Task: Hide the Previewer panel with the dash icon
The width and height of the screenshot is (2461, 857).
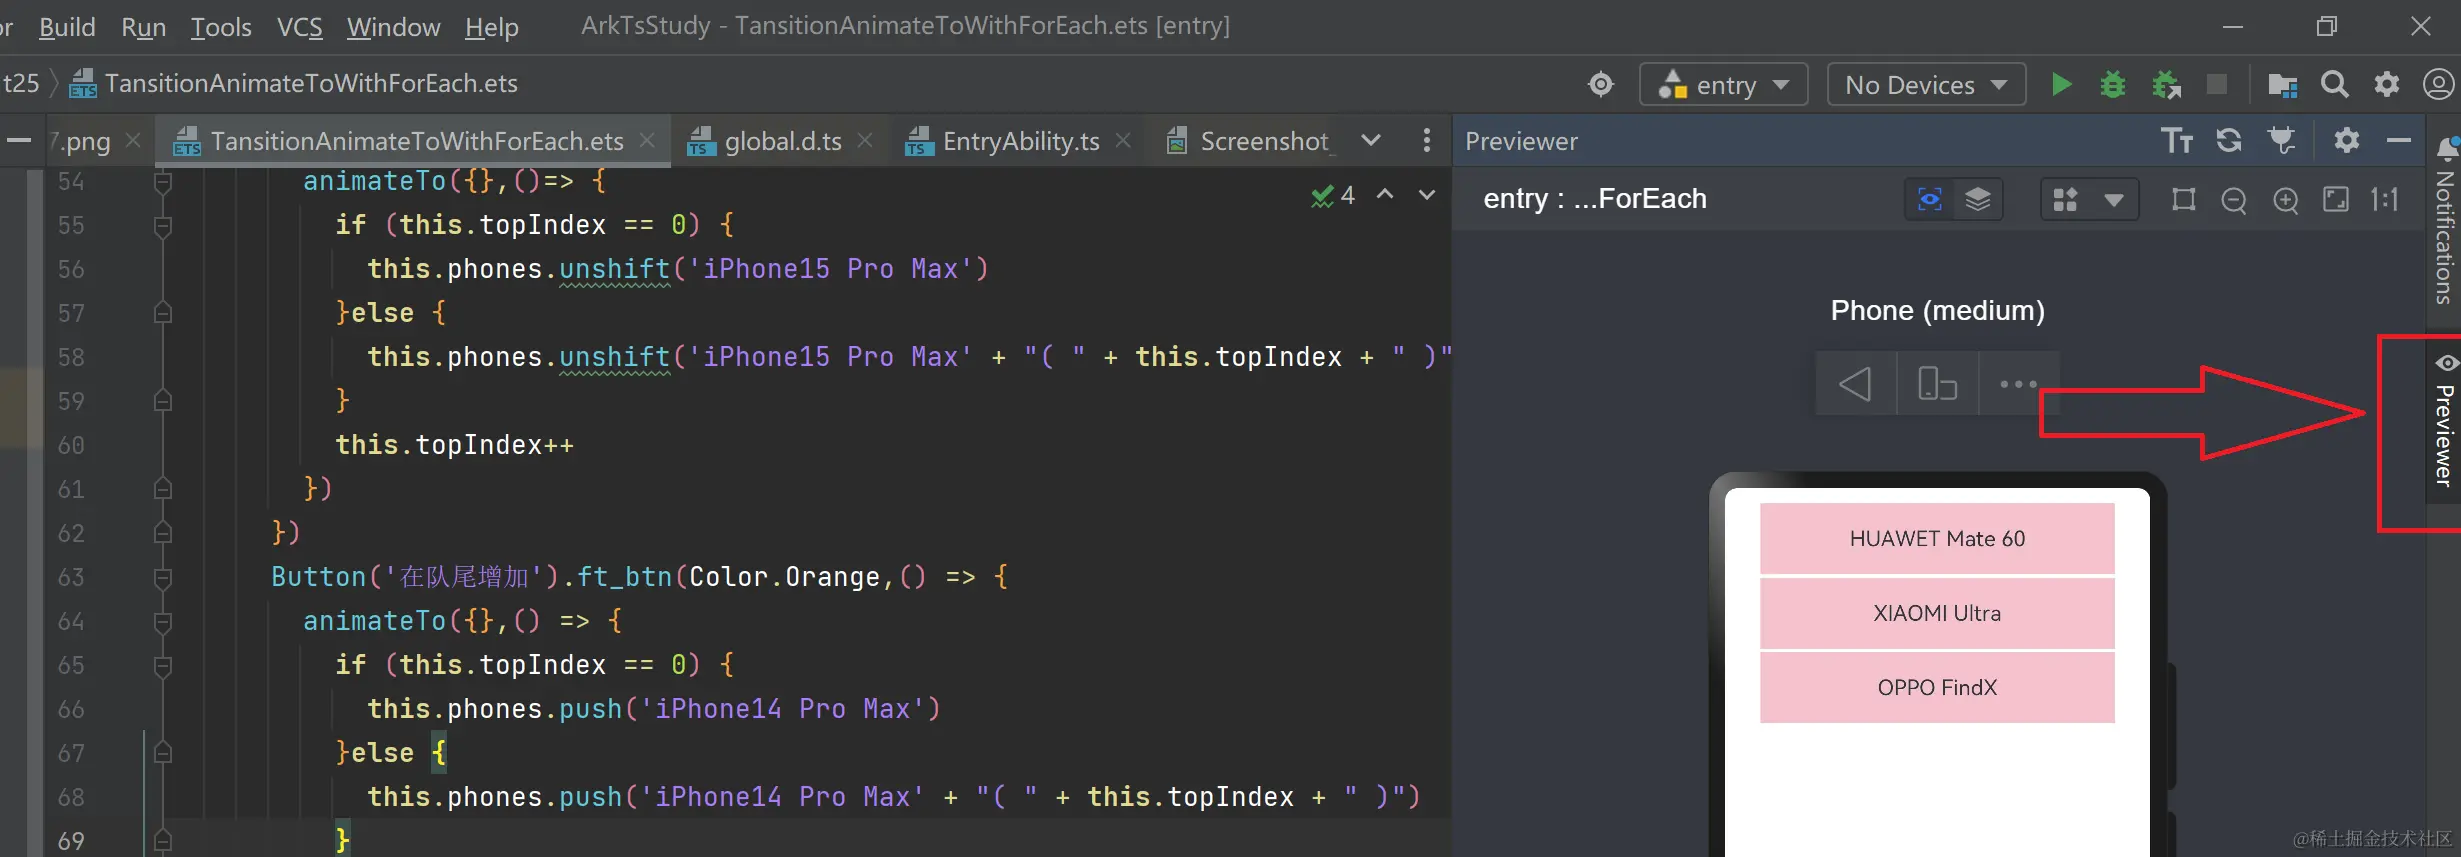Action: [2398, 141]
